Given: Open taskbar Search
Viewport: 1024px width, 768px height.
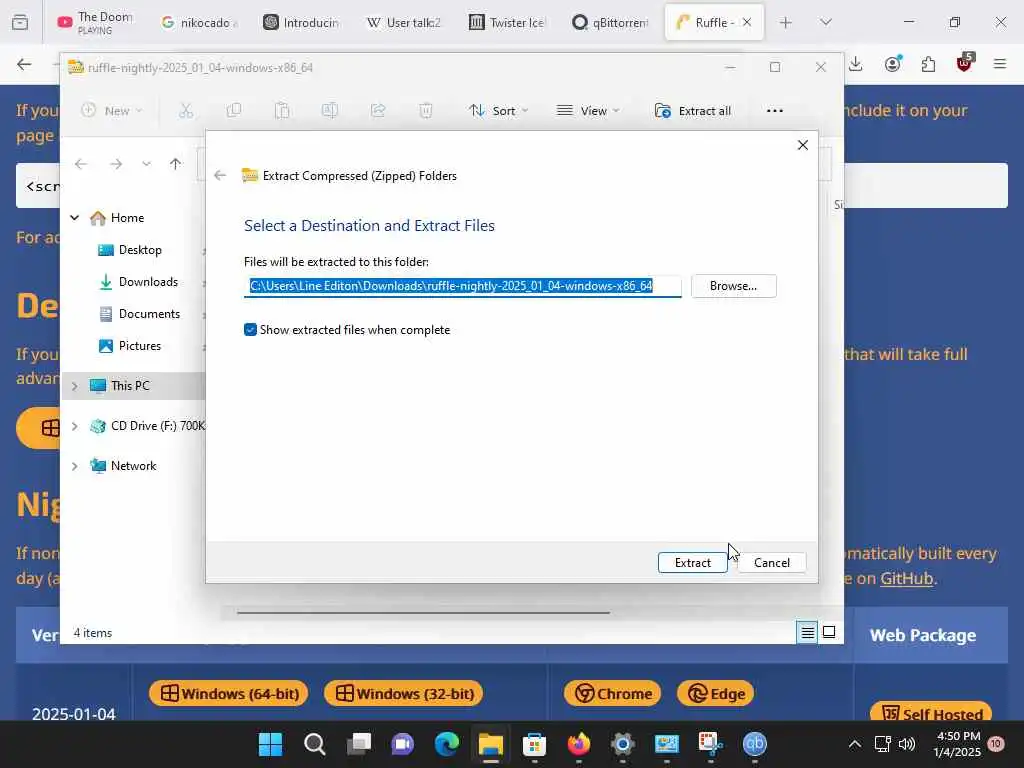Looking at the screenshot, I should pyautogui.click(x=314, y=744).
